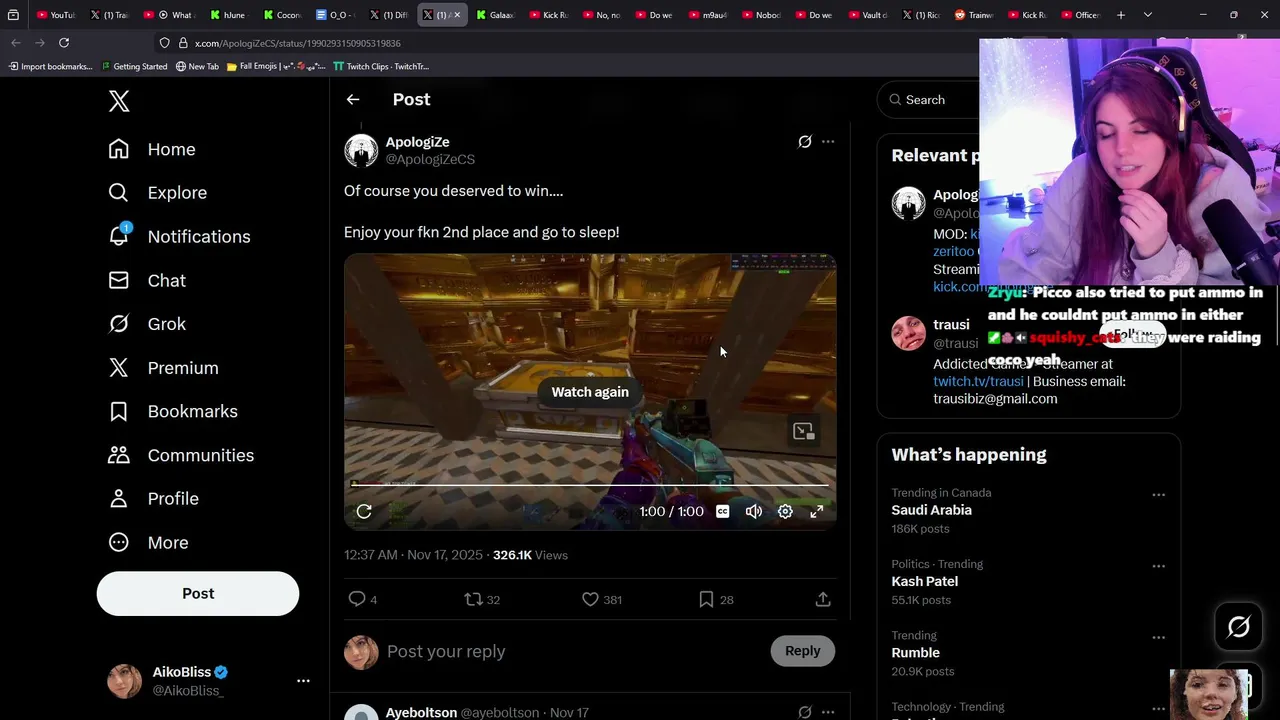Screen dimensions: 1280x720
Task: Click the floating Grok button
Action: pyautogui.click(x=1238, y=627)
